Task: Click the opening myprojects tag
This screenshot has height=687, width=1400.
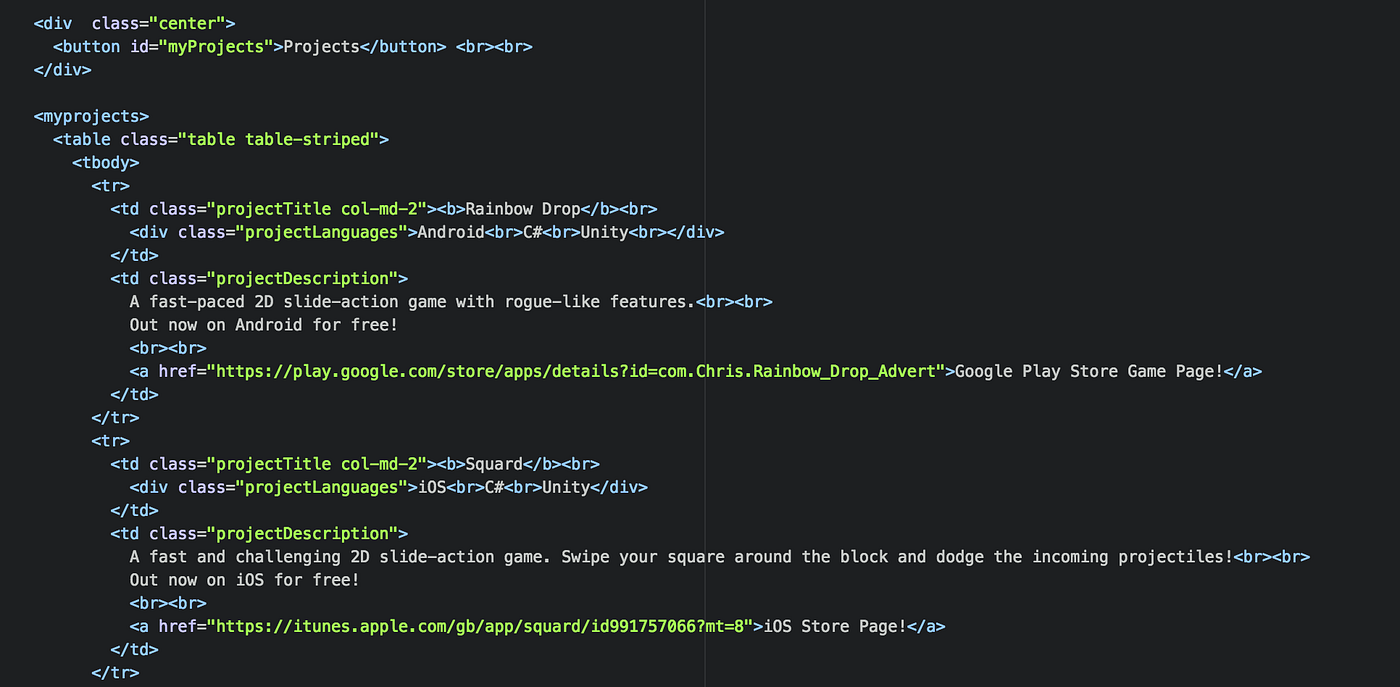Action: (91, 116)
